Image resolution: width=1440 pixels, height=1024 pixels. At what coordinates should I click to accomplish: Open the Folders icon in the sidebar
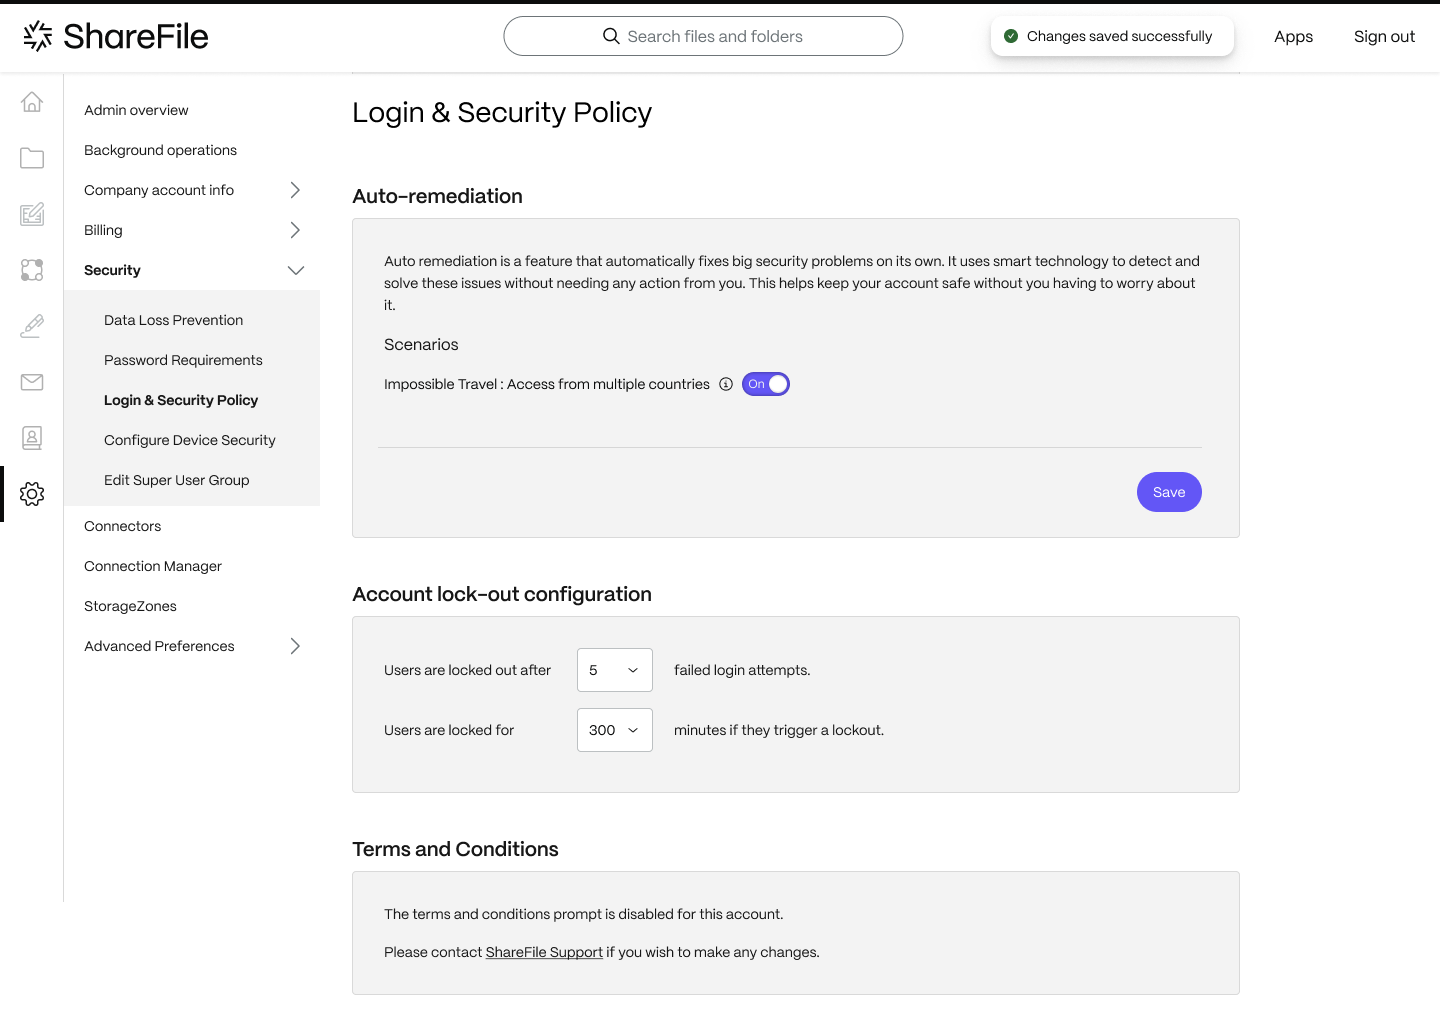(x=32, y=158)
